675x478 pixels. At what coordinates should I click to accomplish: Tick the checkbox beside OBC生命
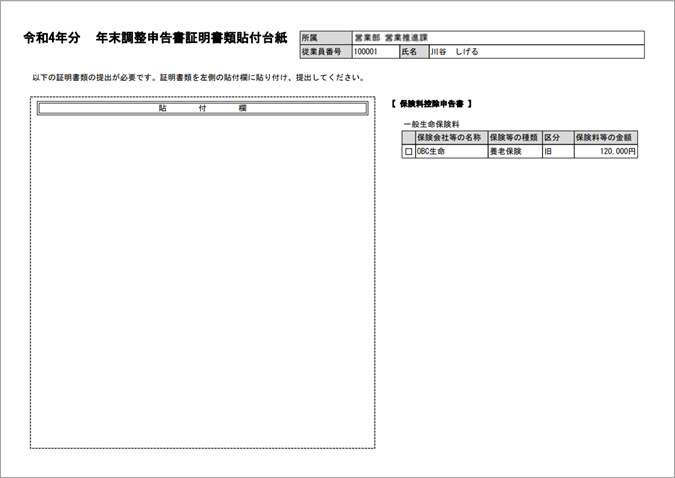(x=408, y=152)
